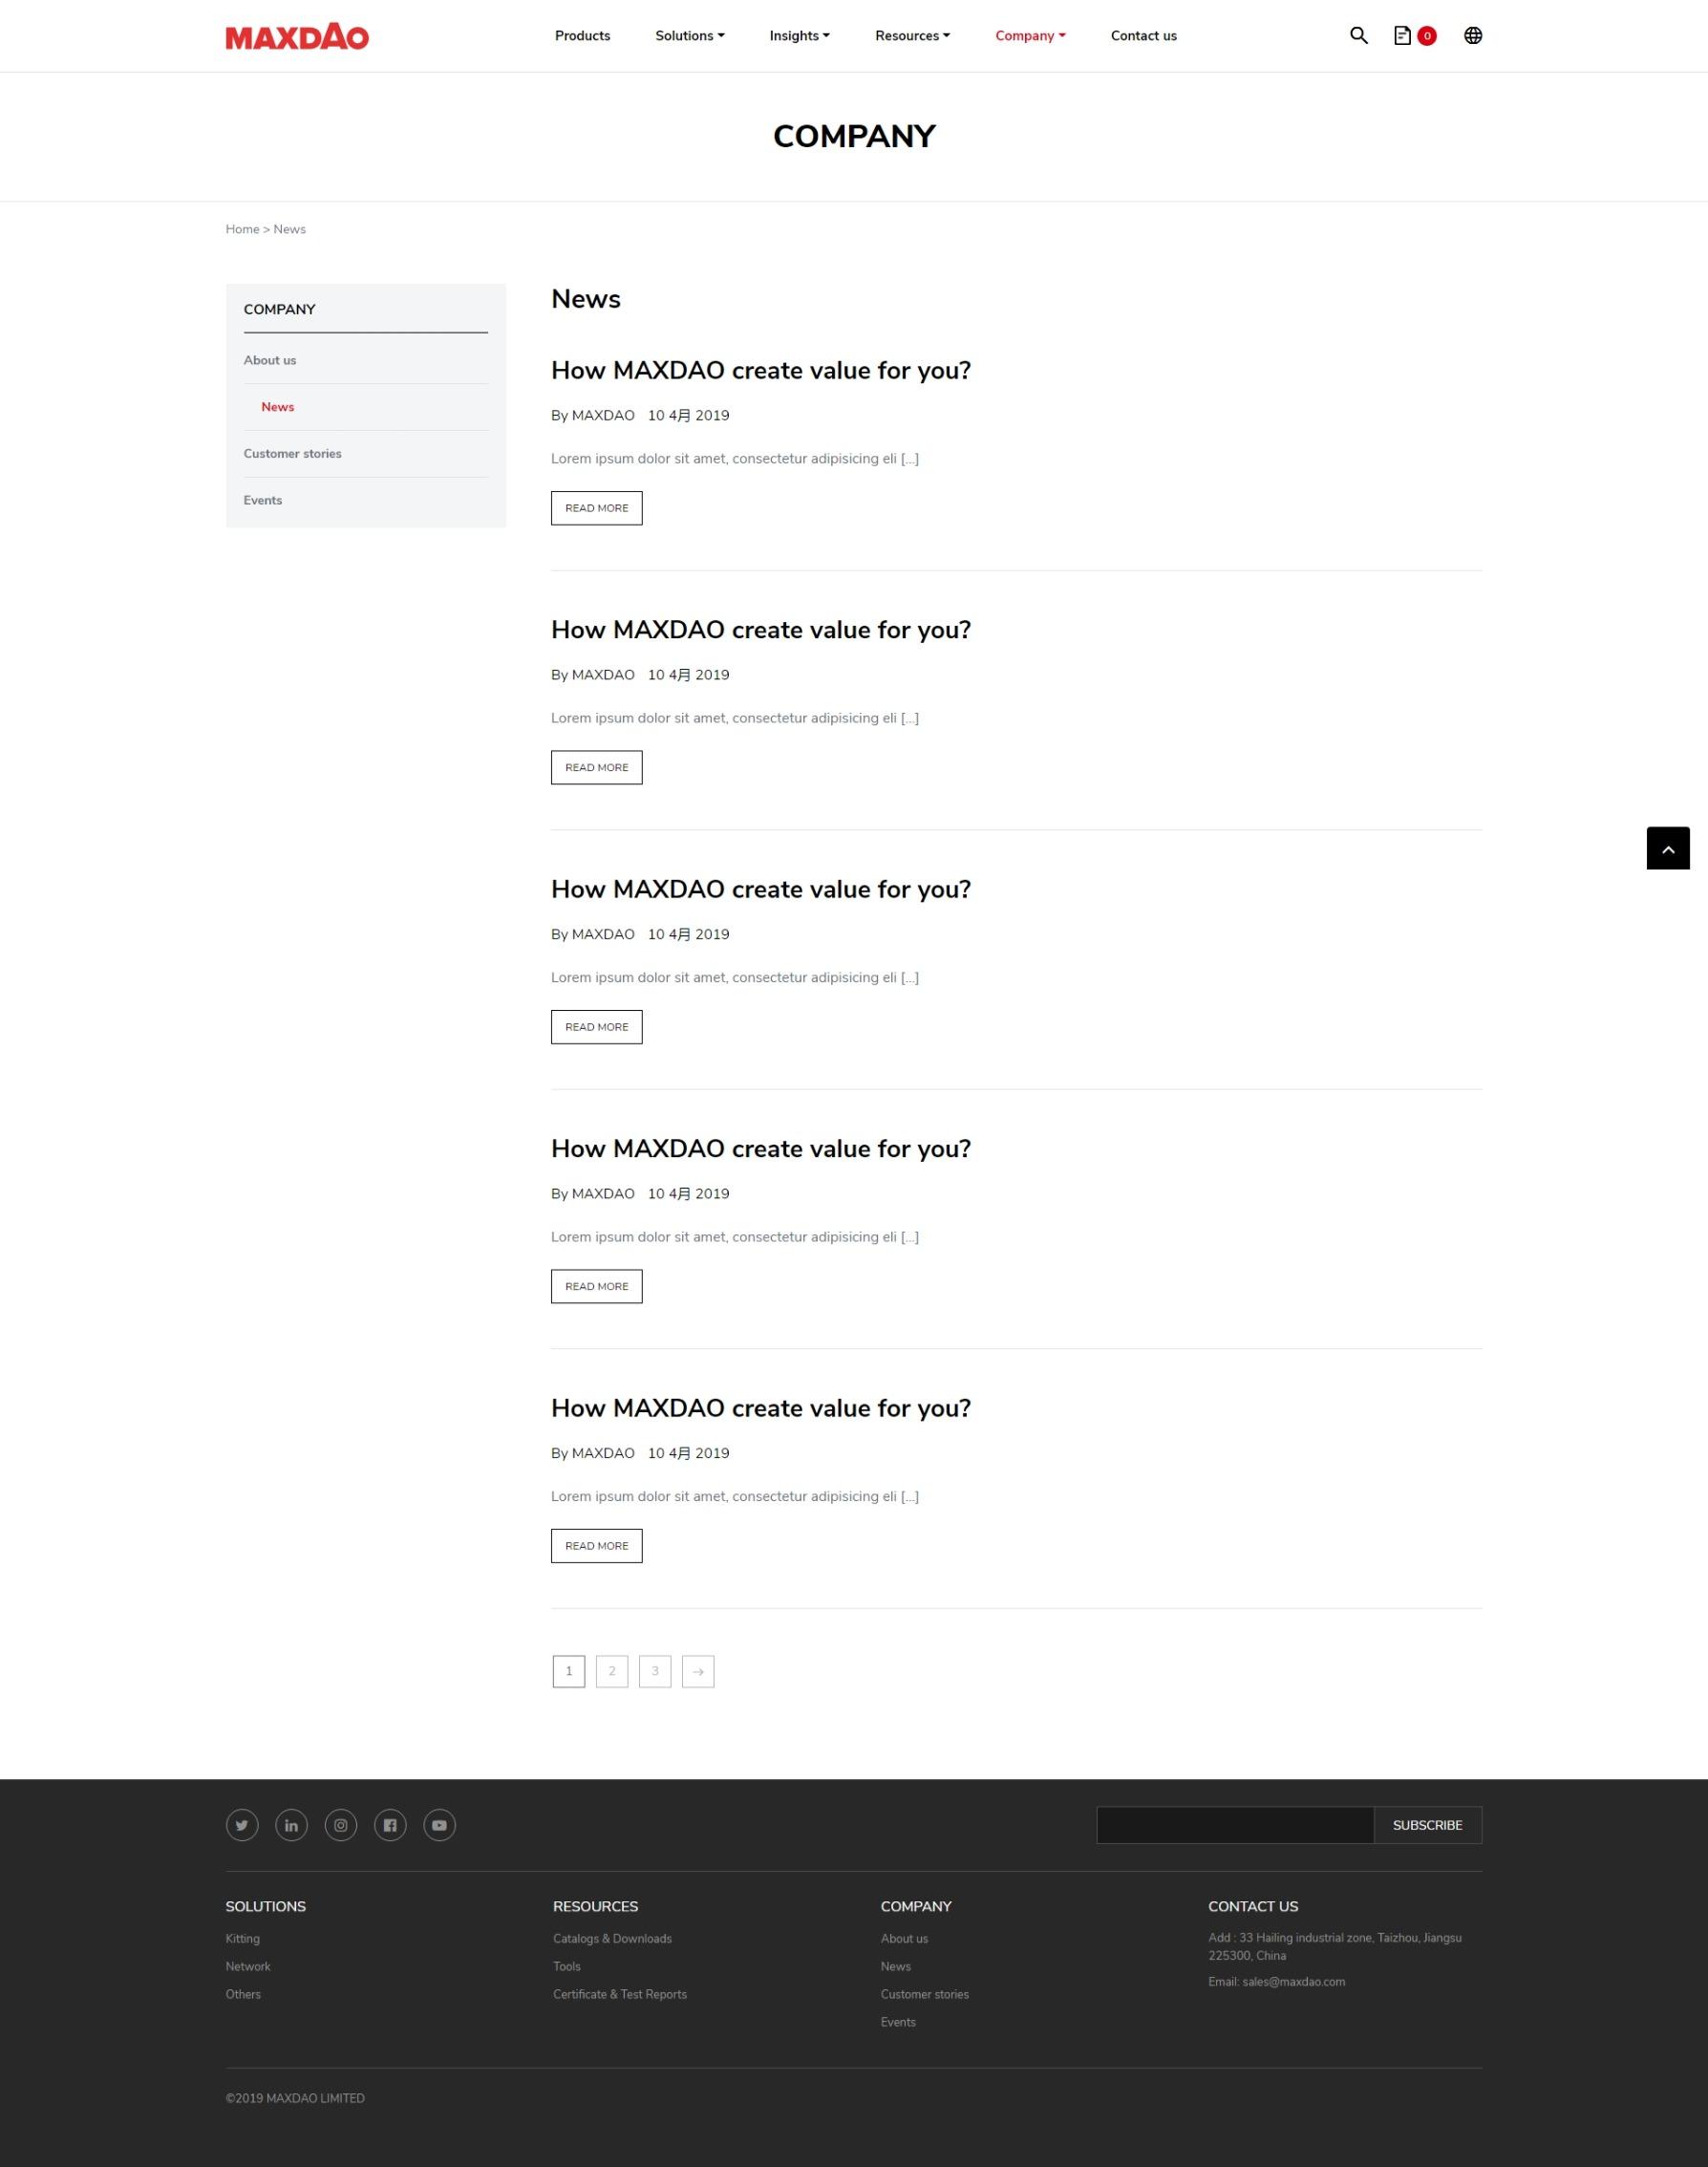Open the Twitter footer icon

(x=242, y=1825)
